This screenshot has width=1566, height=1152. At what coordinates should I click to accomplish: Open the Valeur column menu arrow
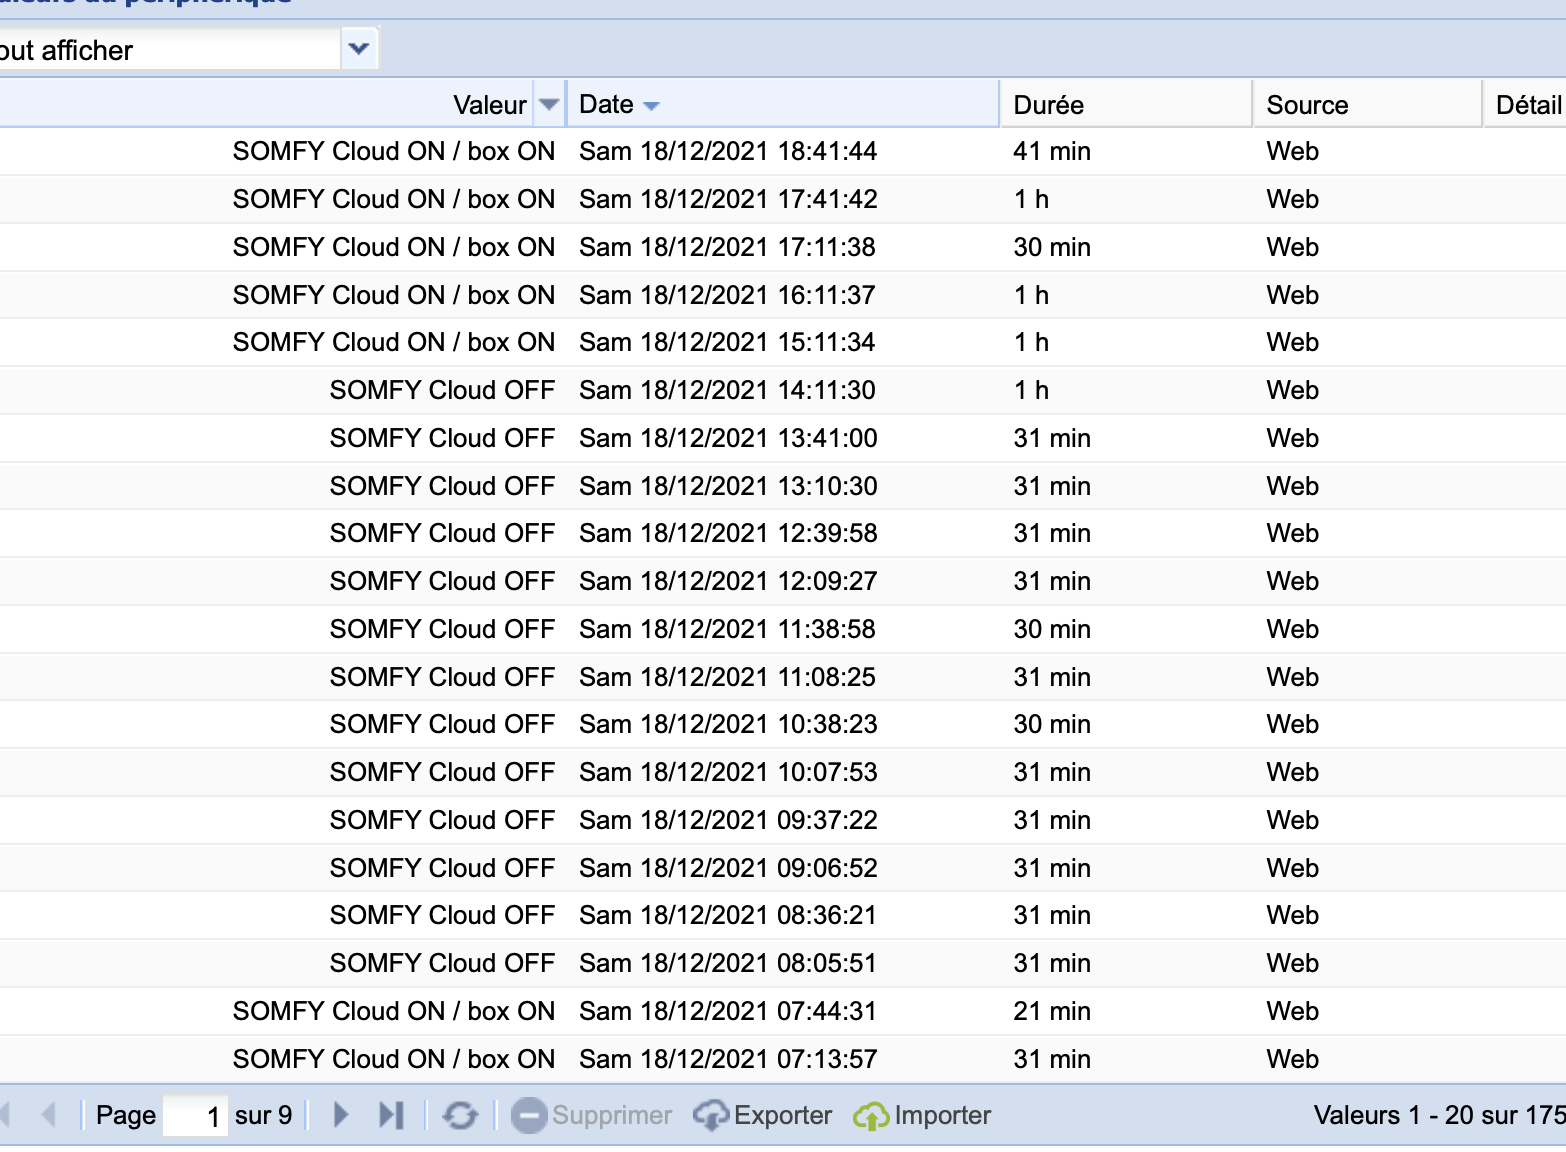tap(549, 104)
